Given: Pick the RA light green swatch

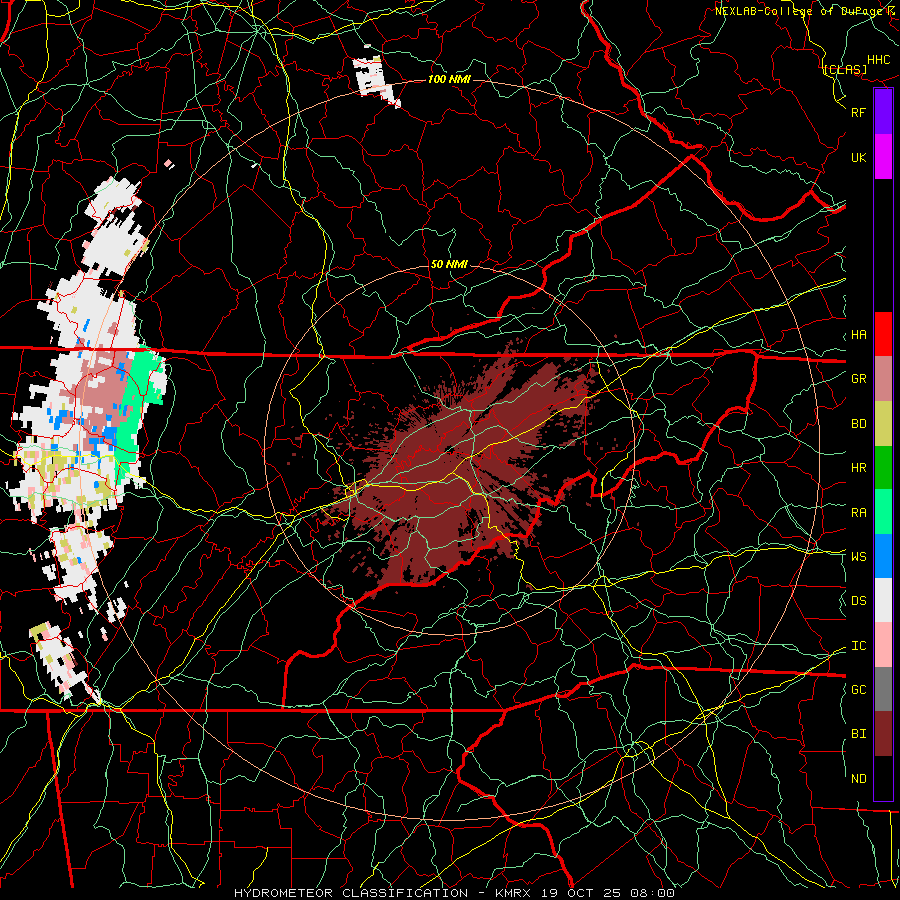Looking at the screenshot, I should click(883, 512).
